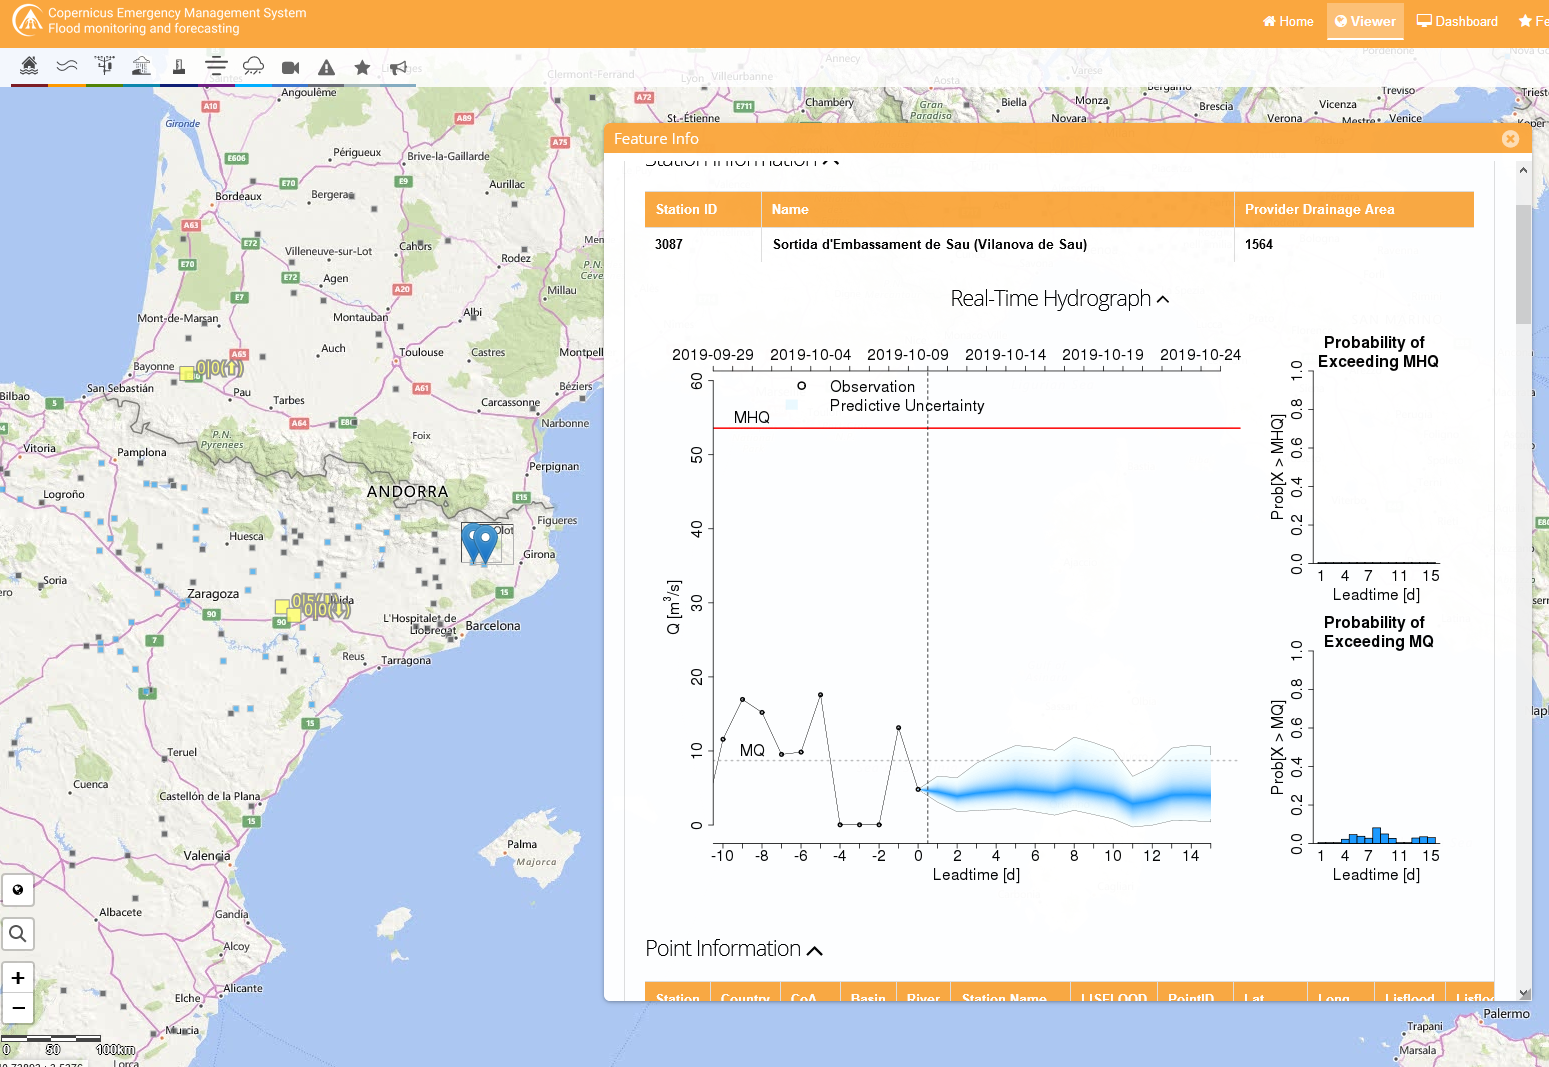Toggle the globe basemap control on the map
Screen dimensions: 1549x1067
coord(18,890)
